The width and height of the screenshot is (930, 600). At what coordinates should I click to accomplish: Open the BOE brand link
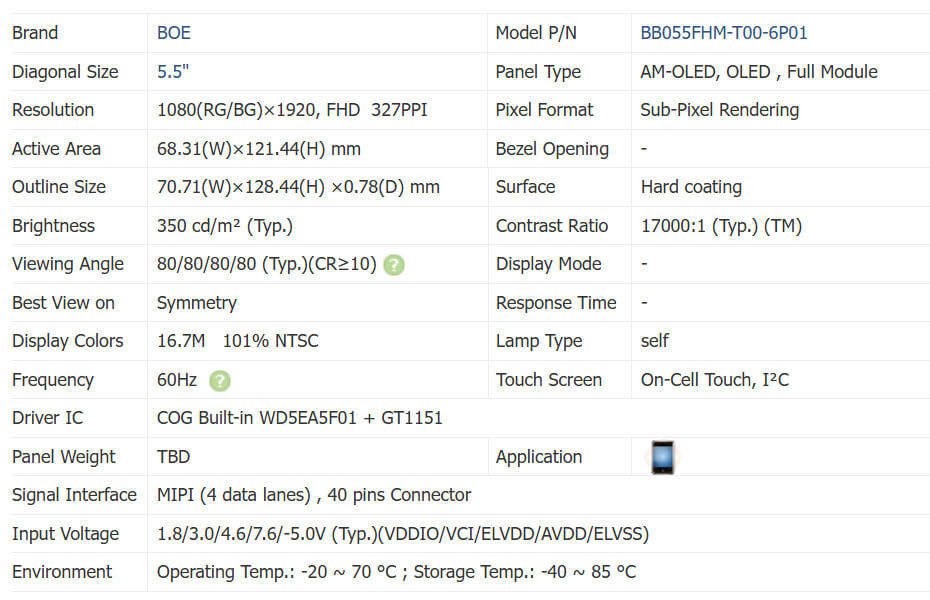click(174, 33)
